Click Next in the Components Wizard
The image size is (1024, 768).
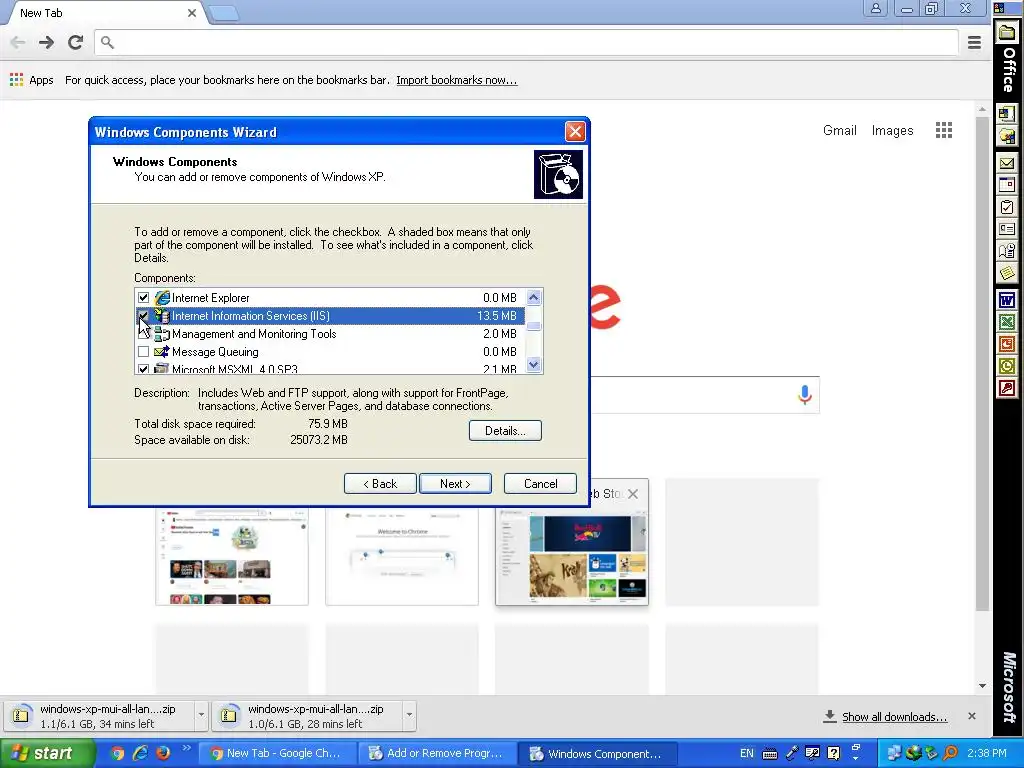click(x=455, y=484)
